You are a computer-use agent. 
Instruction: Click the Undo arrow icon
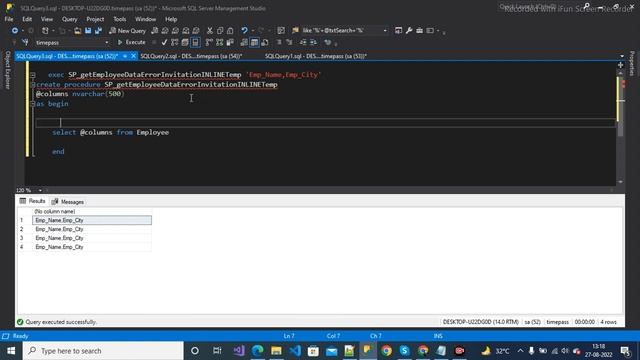(x=244, y=31)
